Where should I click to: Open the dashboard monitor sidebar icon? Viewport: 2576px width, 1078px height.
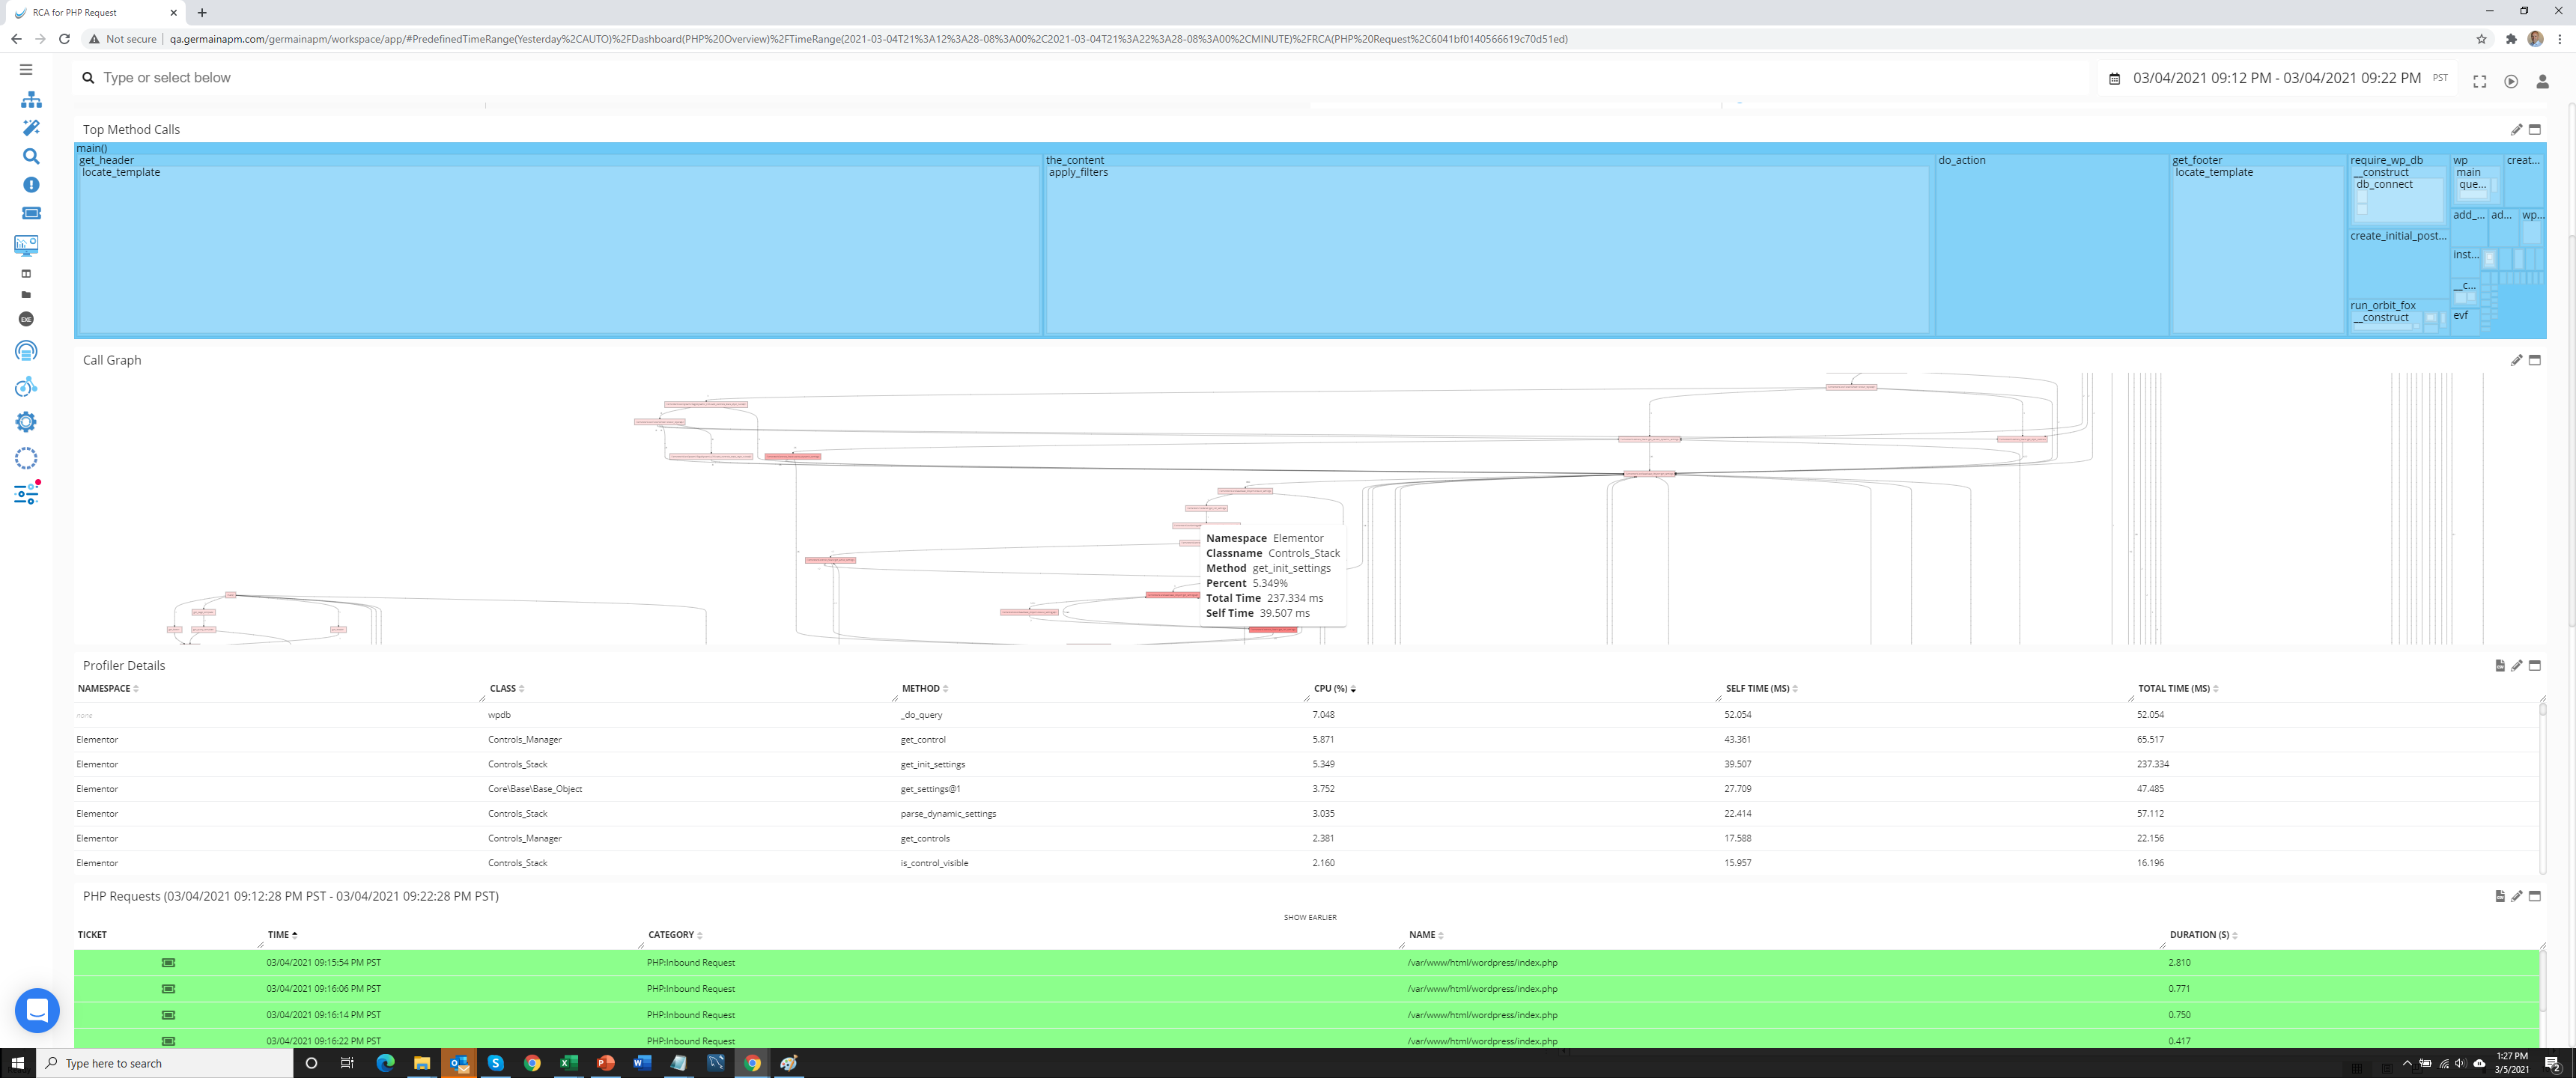click(26, 245)
